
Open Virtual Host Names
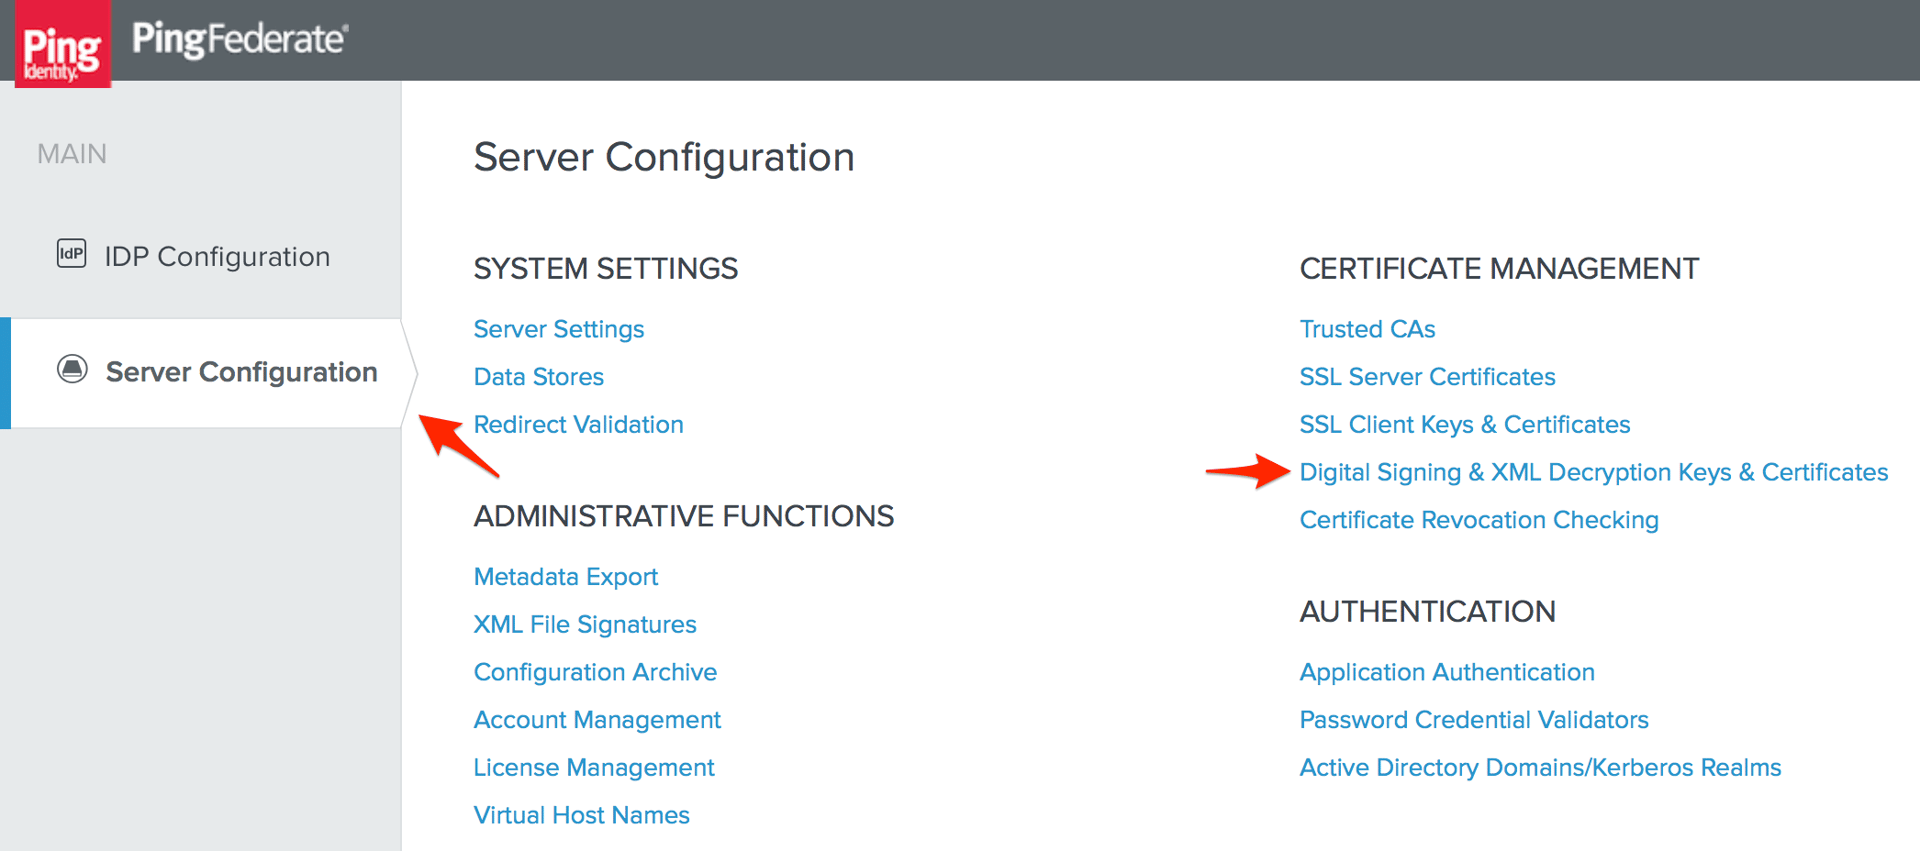pyautogui.click(x=581, y=816)
